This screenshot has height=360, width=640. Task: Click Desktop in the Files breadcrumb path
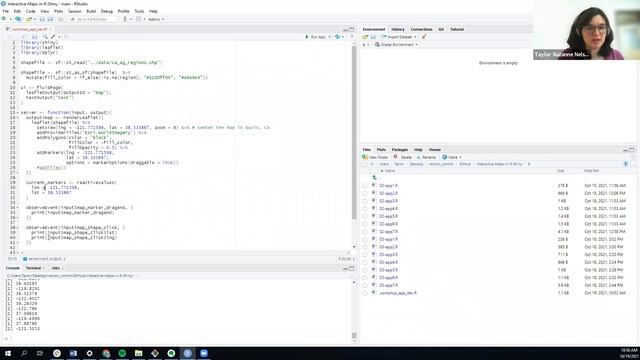point(416,164)
